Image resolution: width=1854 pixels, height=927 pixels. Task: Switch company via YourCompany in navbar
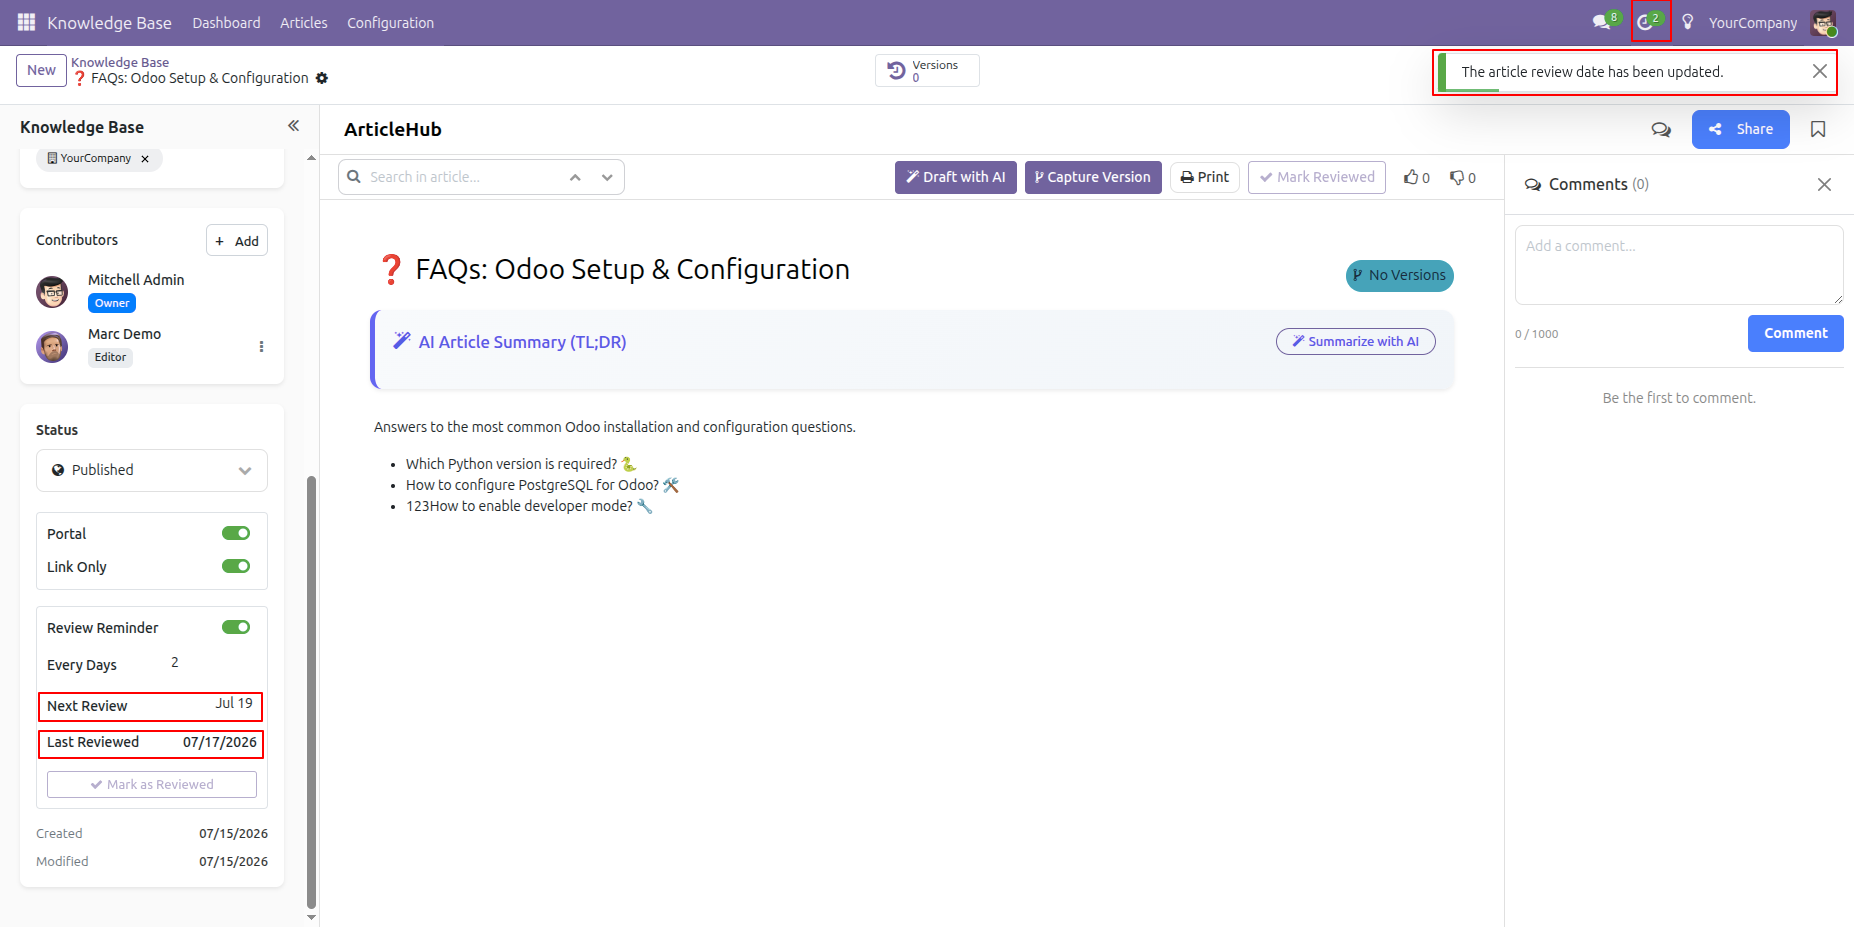1753,22
